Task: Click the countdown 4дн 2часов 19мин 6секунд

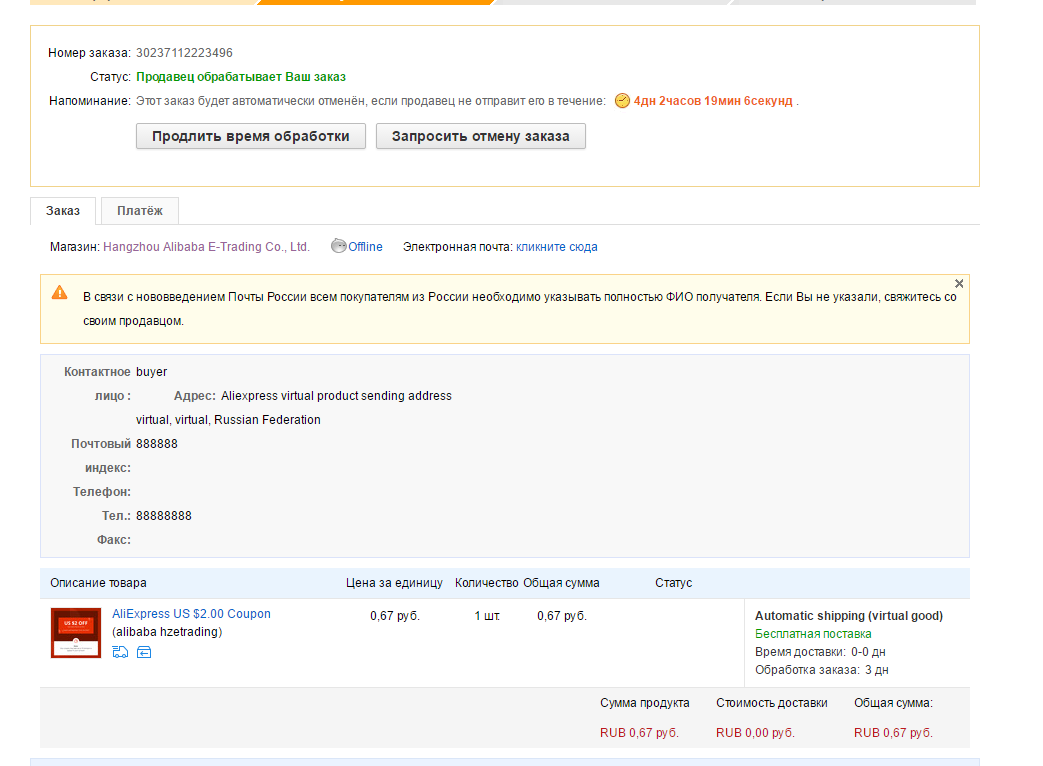Action: 713,100
